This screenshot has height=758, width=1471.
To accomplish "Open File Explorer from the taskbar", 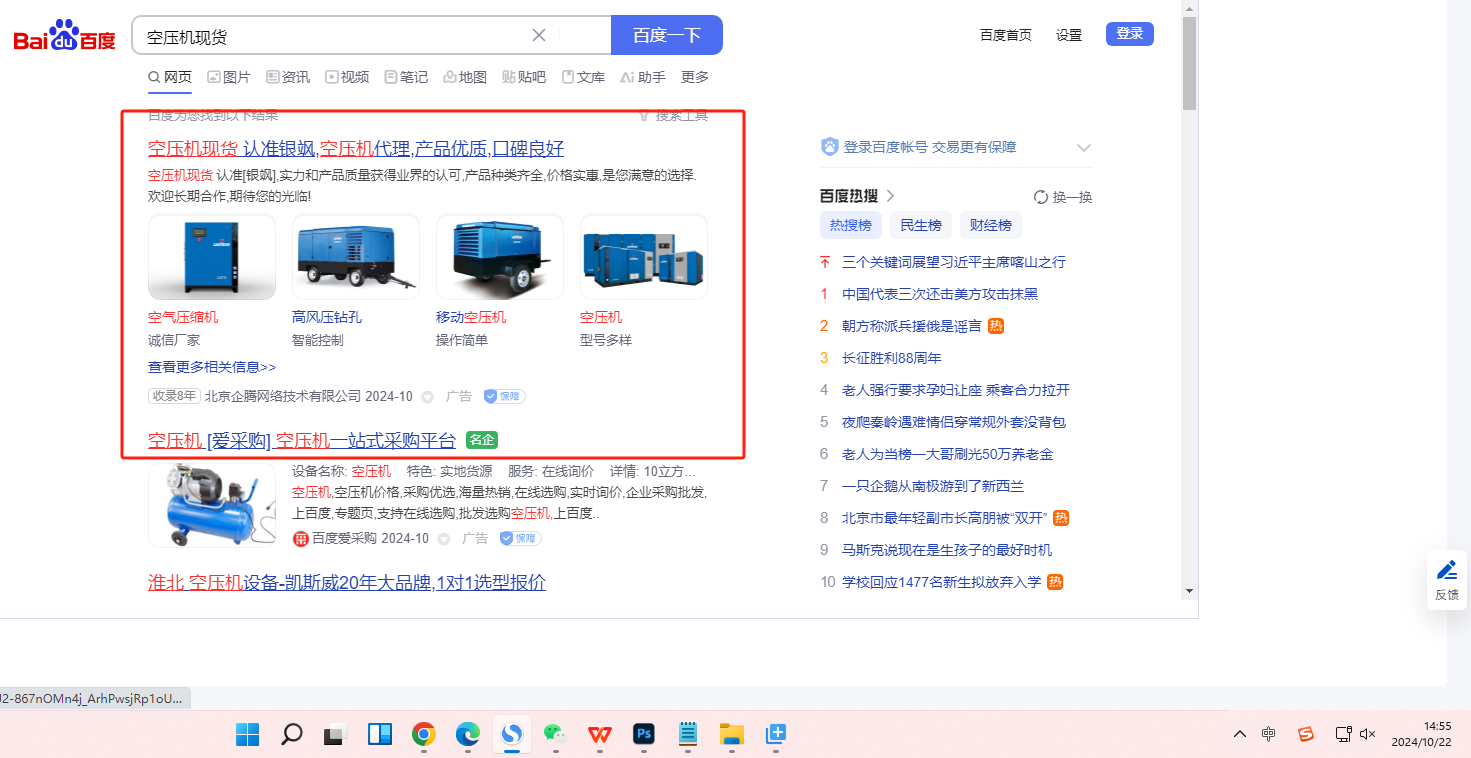I will click(732, 735).
